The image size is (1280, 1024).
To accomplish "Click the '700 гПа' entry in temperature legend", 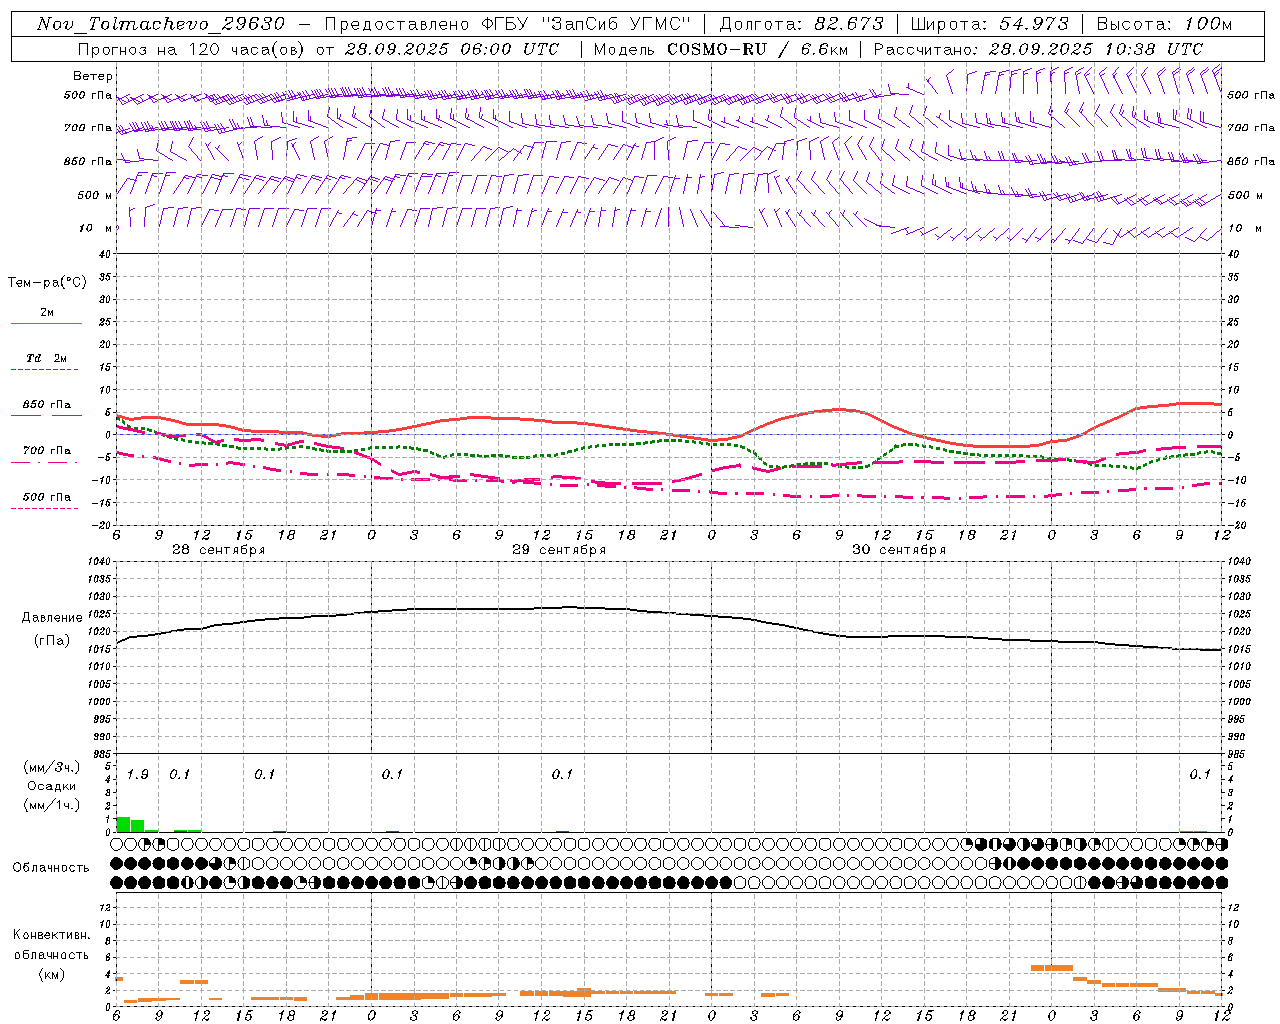I will coord(47,450).
